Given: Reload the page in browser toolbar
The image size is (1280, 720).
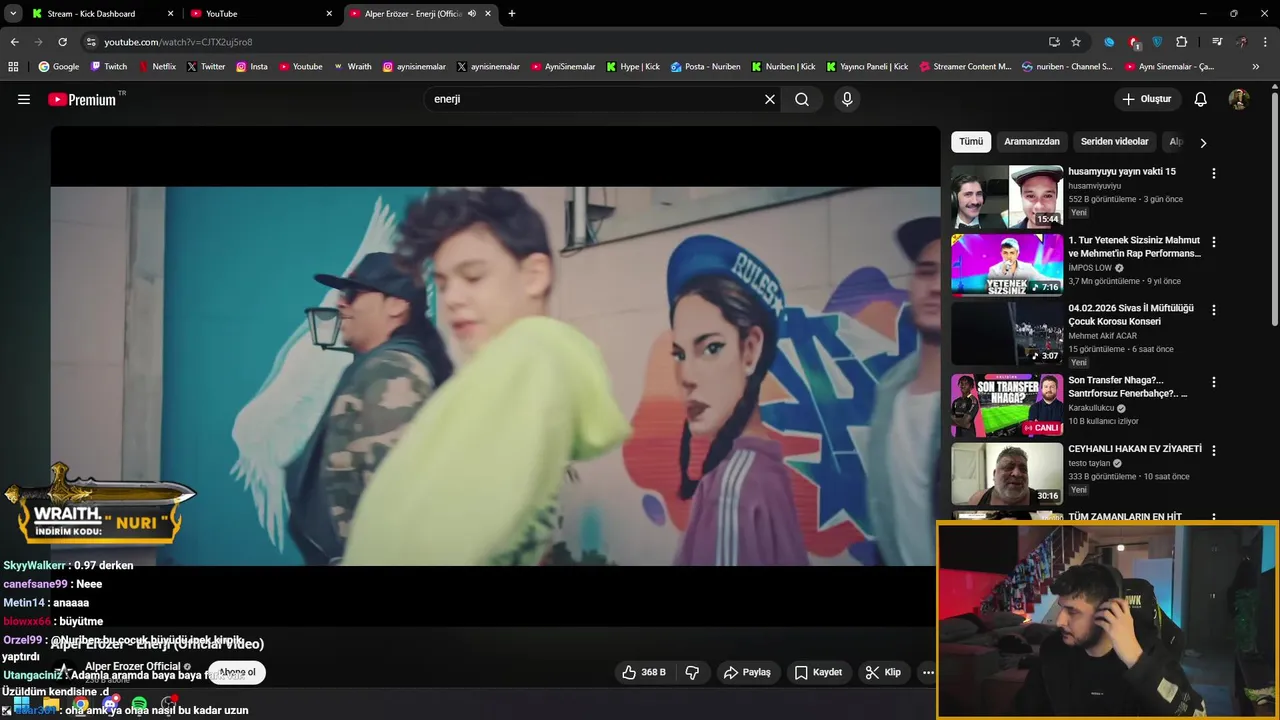Looking at the screenshot, I should (62, 42).
